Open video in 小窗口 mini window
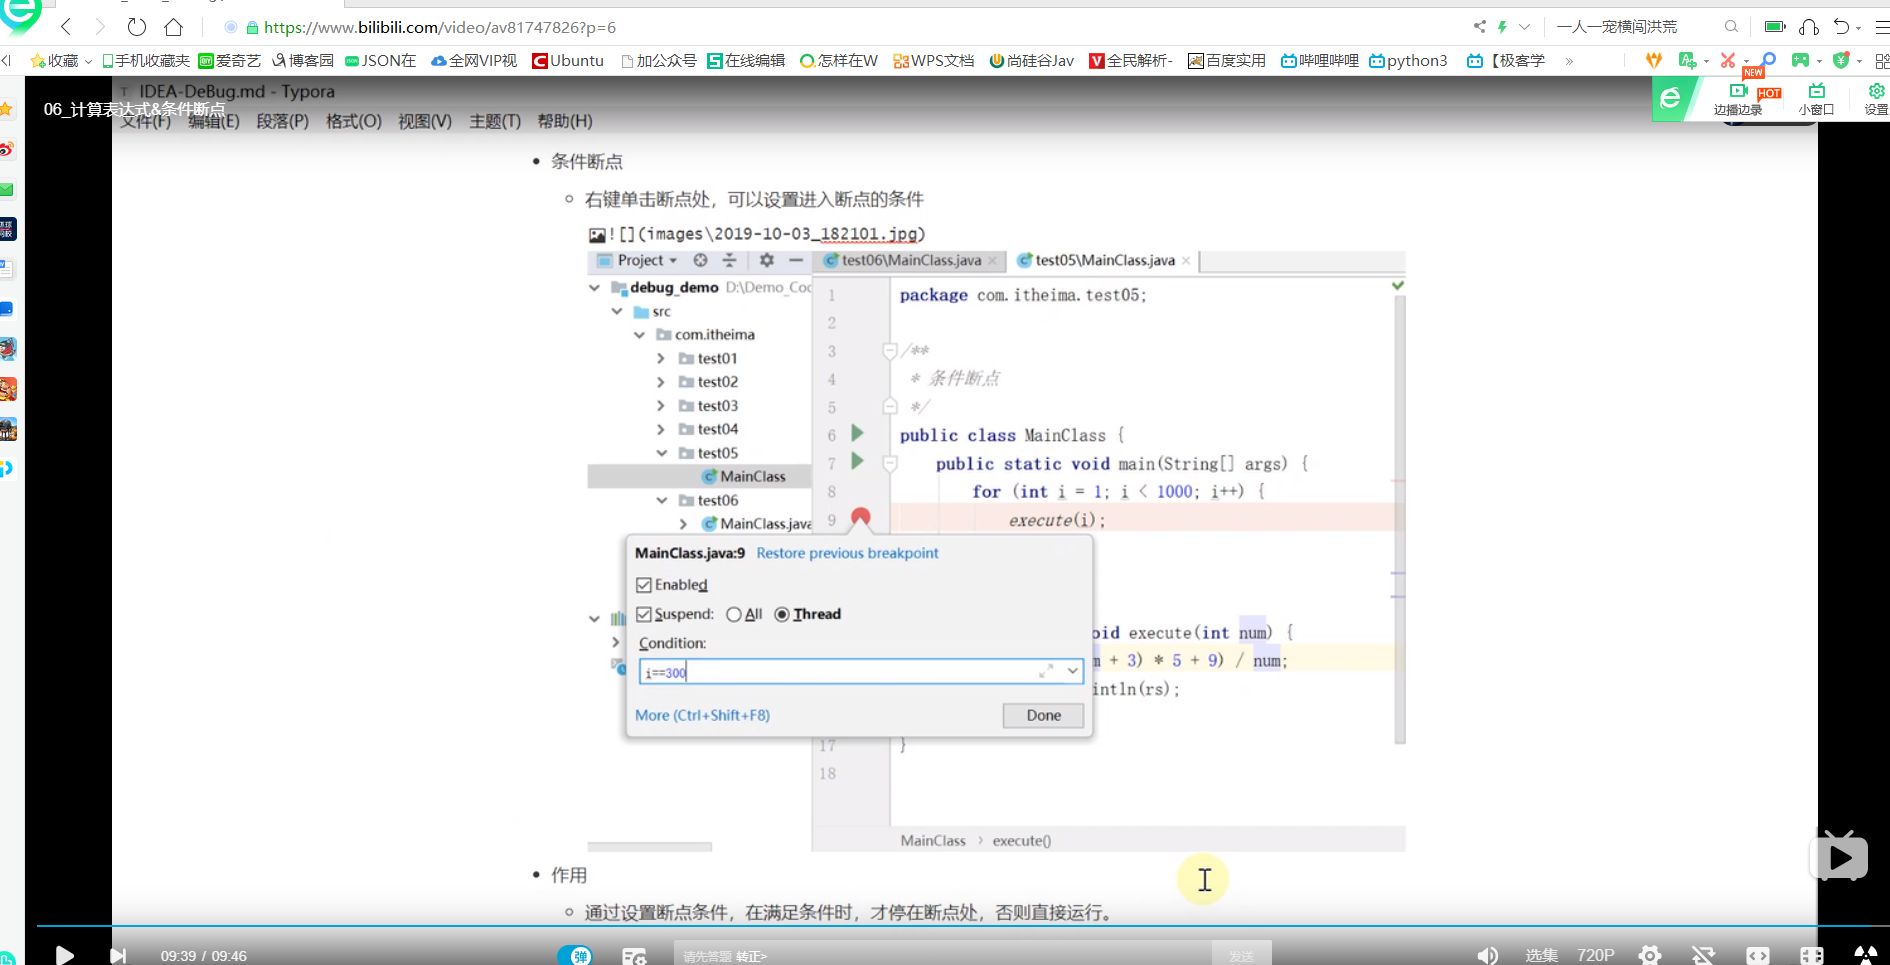This screenshot has width=1890, height=965. 1816,100
